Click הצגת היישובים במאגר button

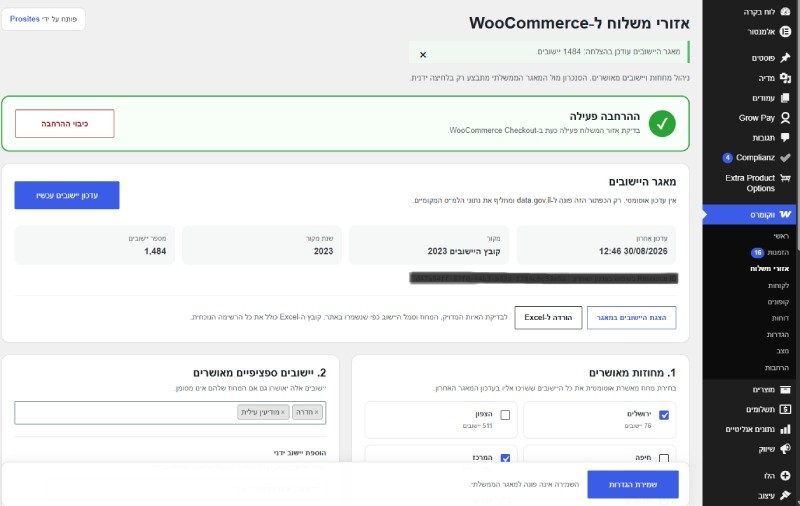pyautogui.click(x=632, y=317)
